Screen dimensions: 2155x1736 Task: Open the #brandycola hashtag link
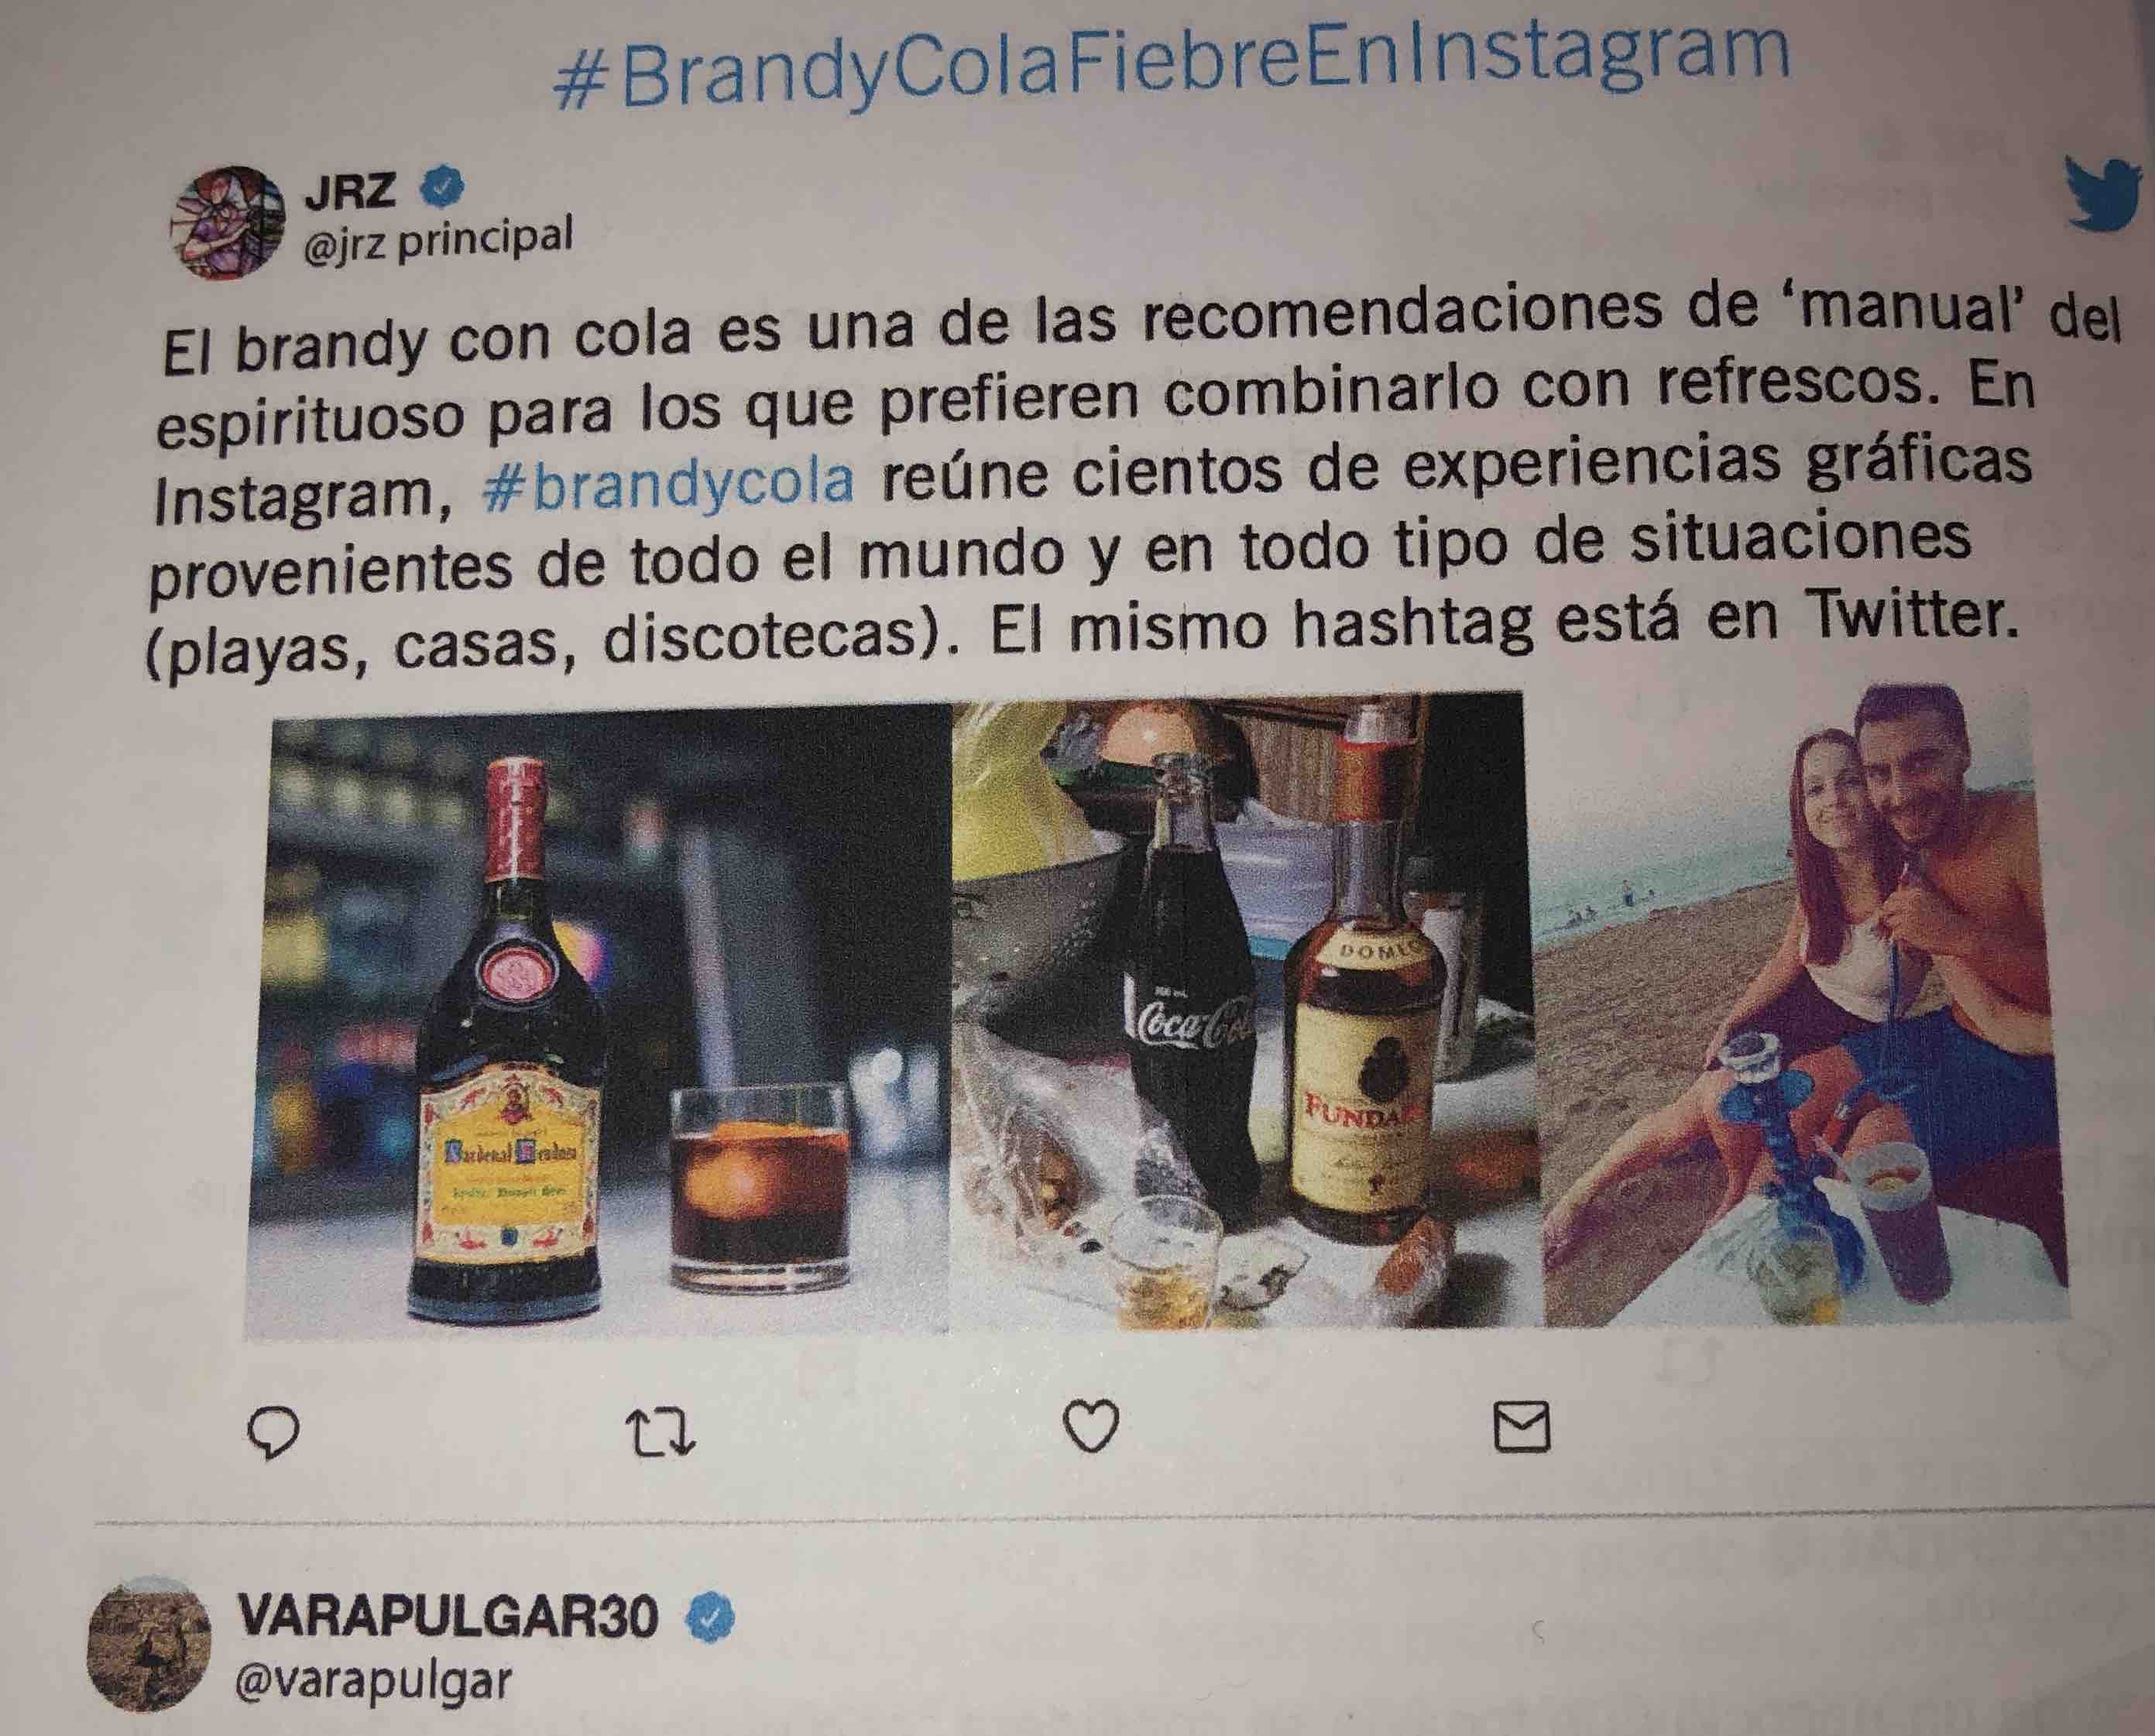pos(668,481)
